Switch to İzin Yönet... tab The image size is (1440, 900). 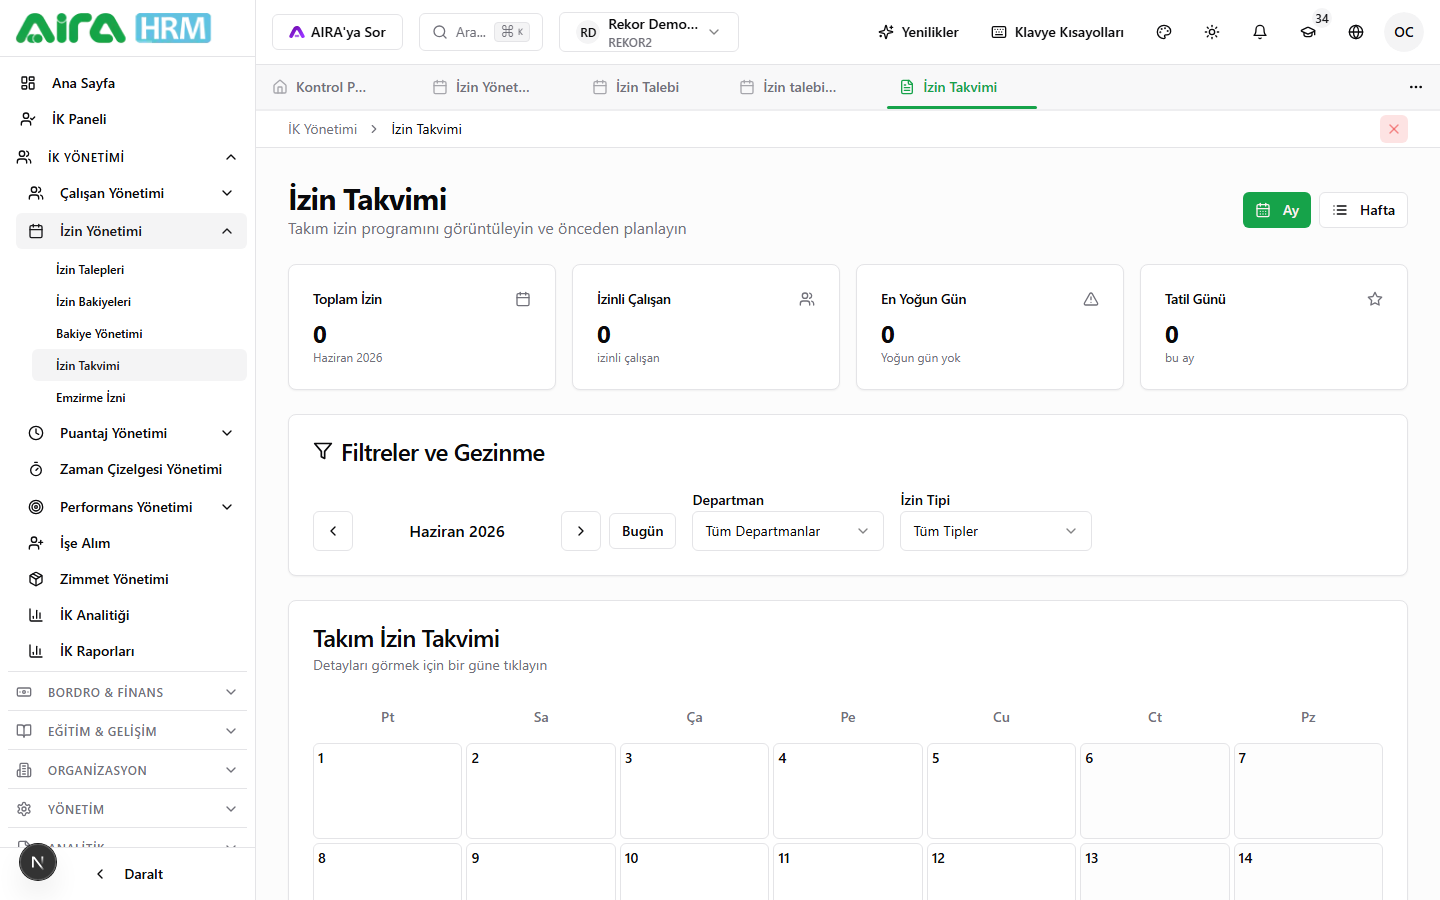click(x=481, y=87)
